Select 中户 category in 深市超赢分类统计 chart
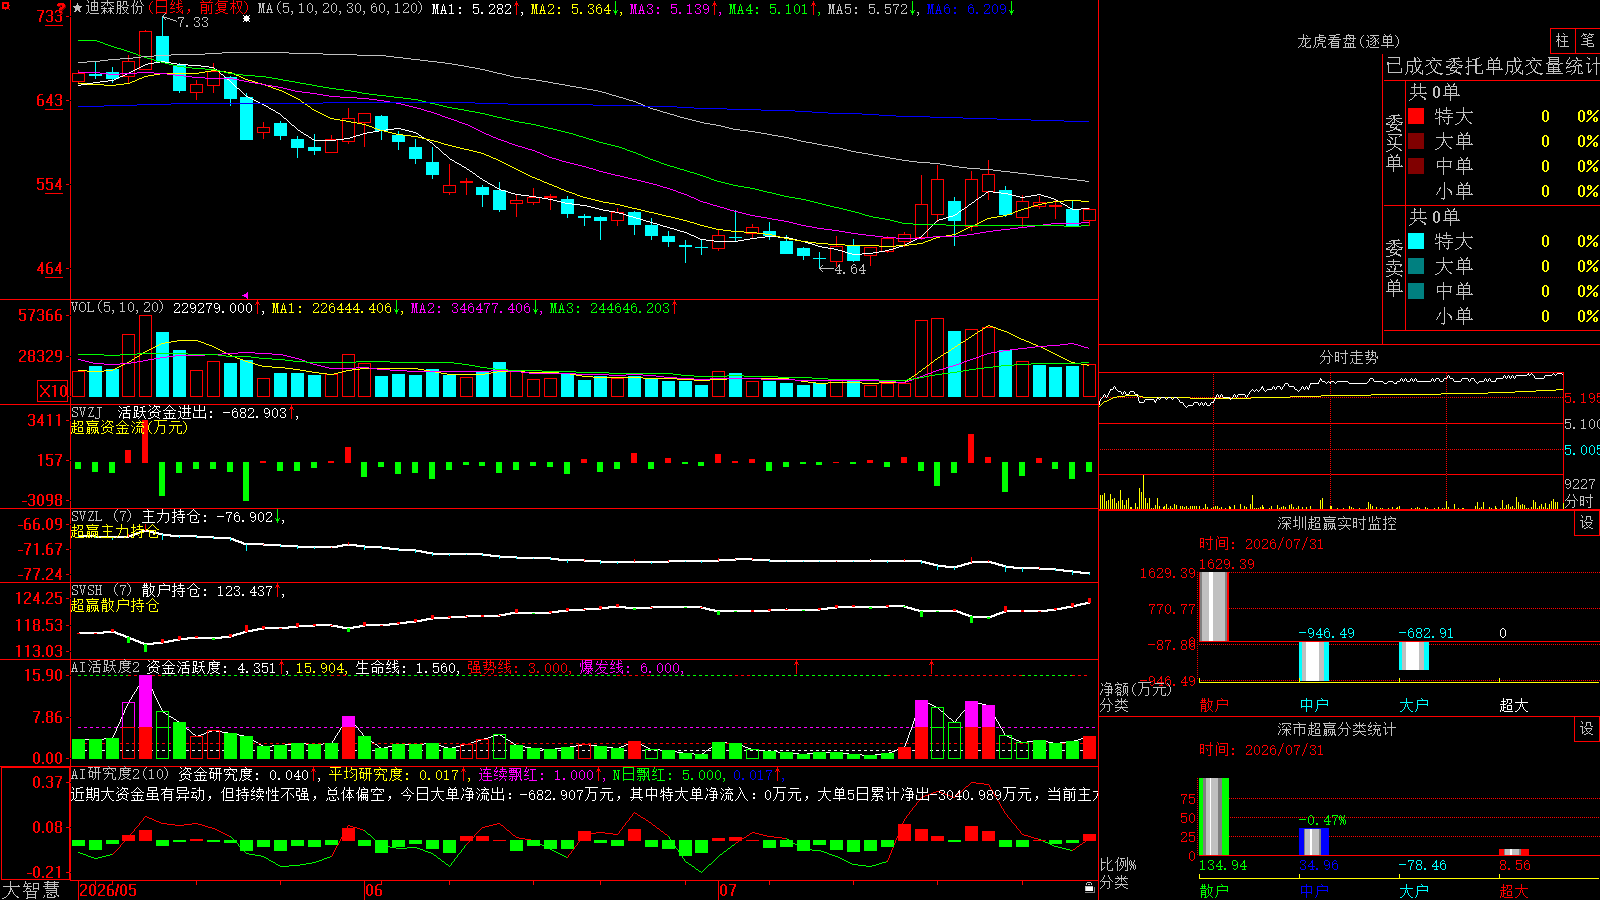The height and width of the screenshot is (900, 1600). pyautogui.click(x=1314, y=890)
